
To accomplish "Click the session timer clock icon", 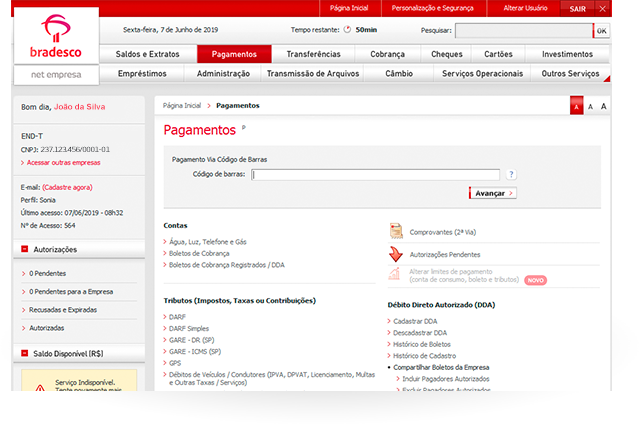I will point(347,31).
